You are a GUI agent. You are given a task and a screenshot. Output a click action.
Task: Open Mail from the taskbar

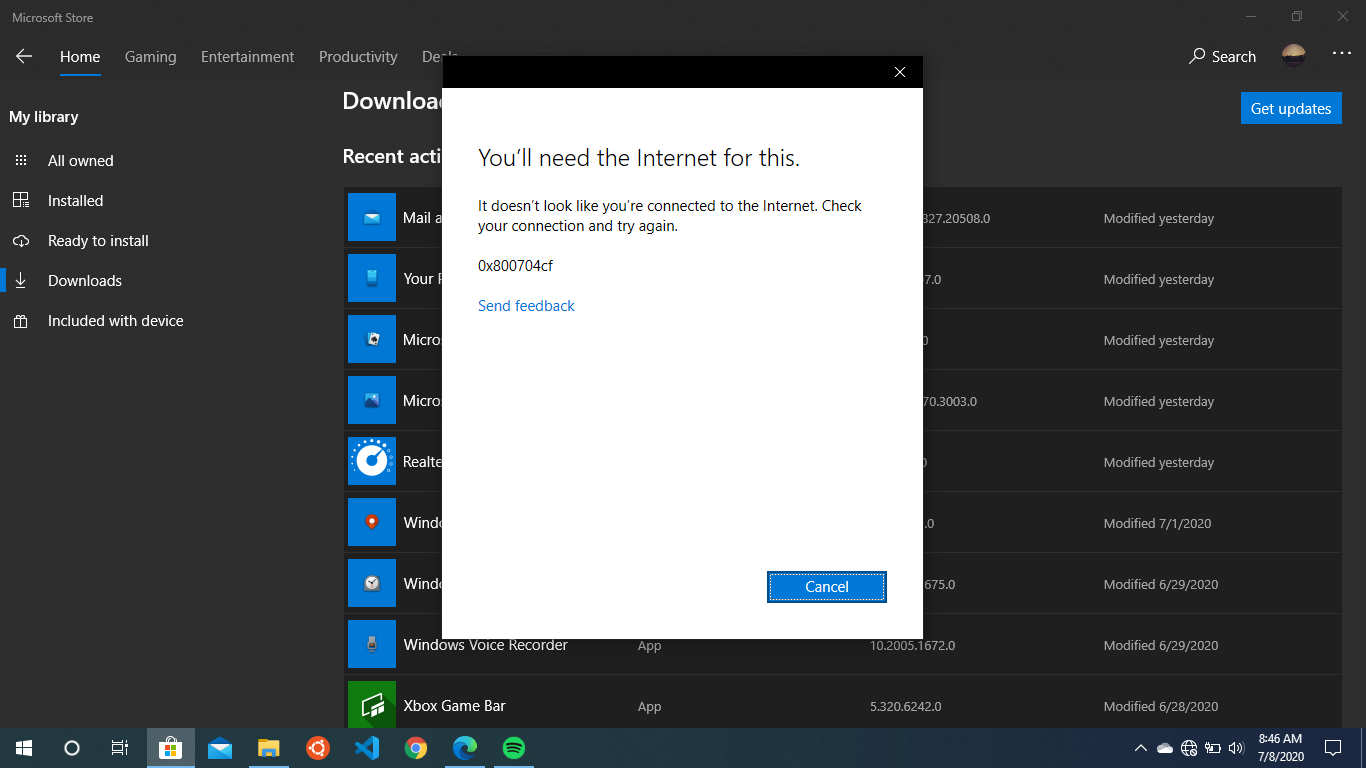point(220,748)
